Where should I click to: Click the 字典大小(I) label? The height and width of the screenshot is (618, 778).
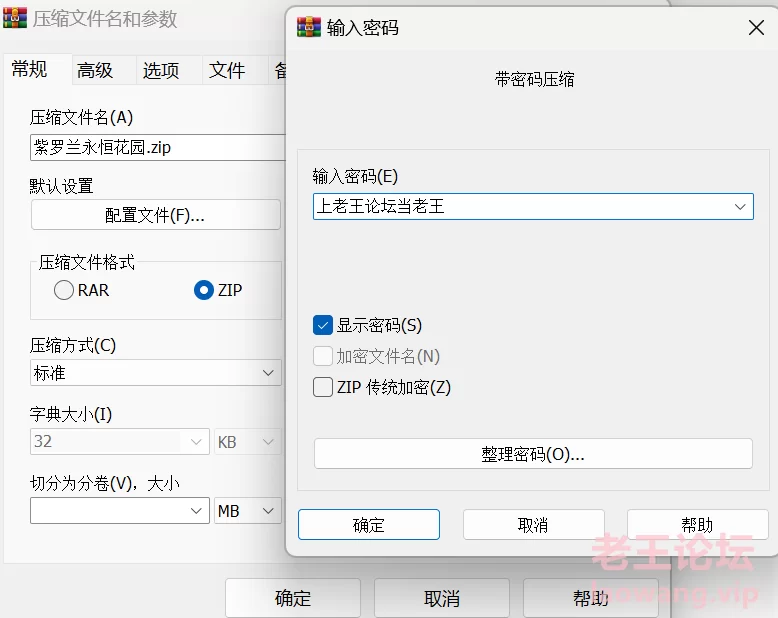pyautogui.click(x=71, y=414)
